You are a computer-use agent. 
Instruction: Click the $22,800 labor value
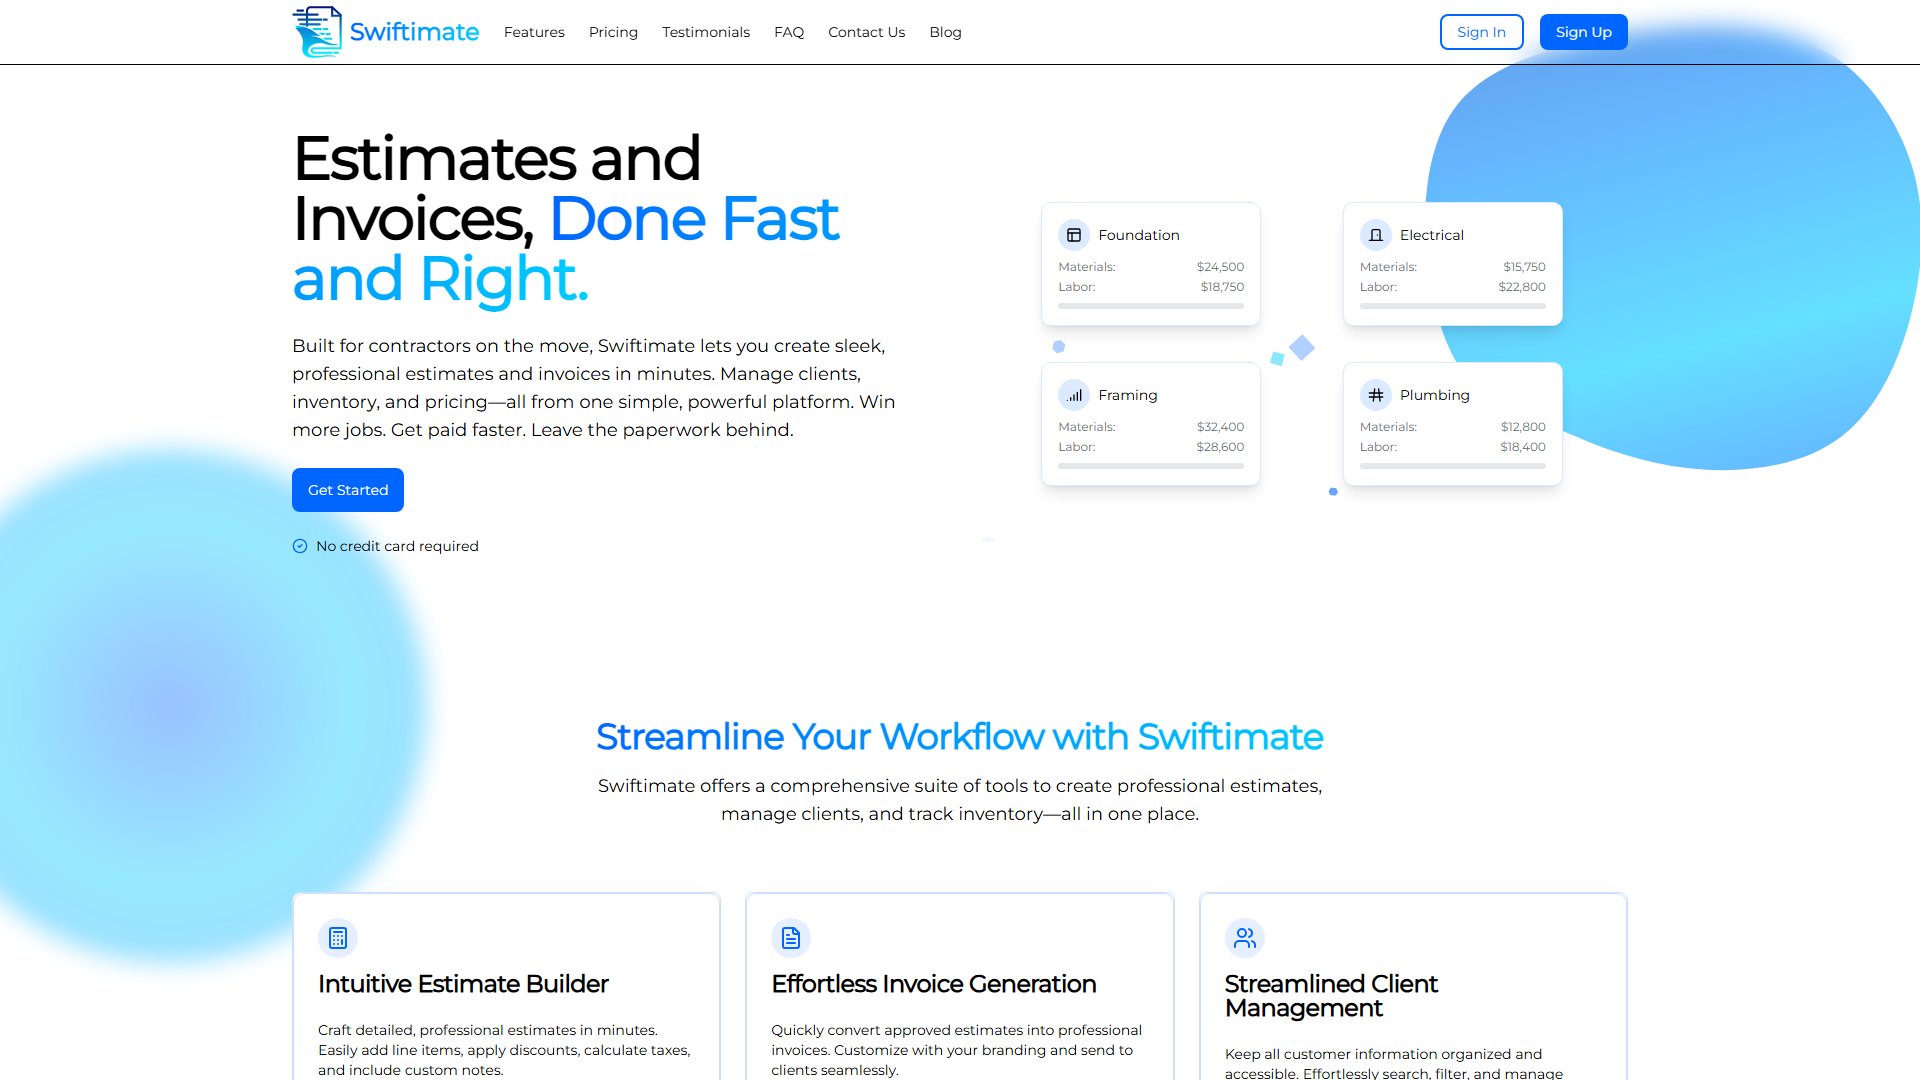(1522, 287)
